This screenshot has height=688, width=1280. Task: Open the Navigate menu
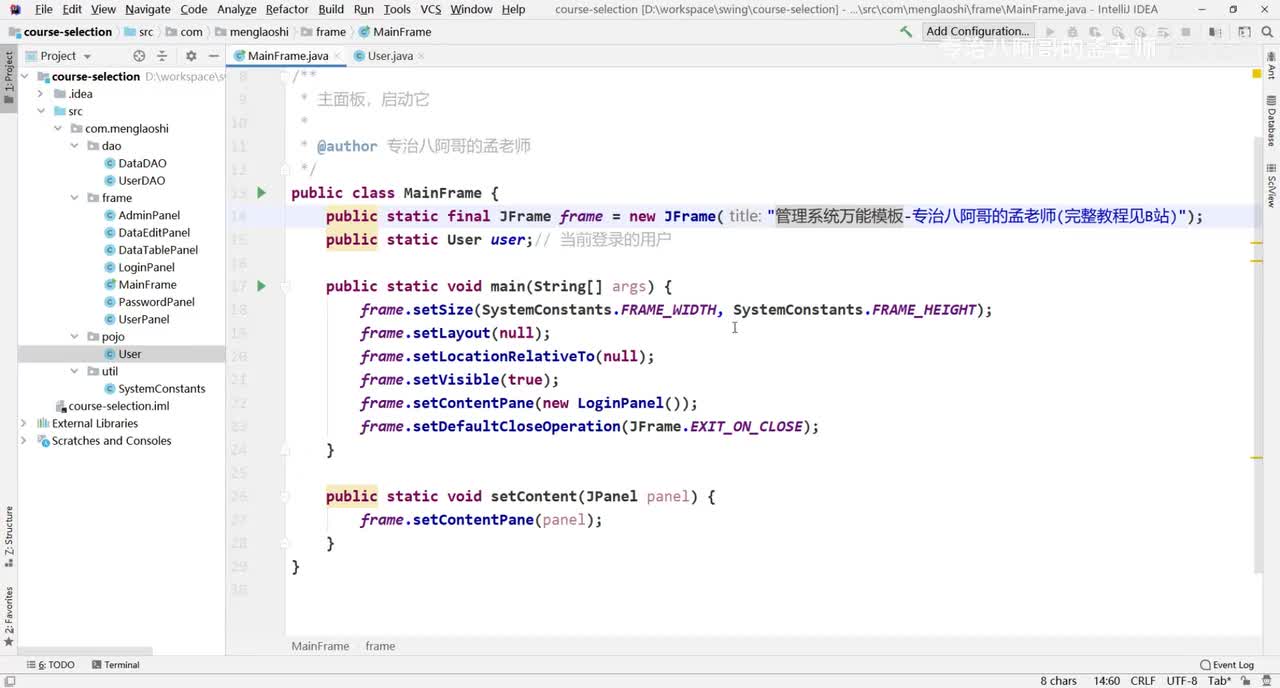[x=148, y=9]
